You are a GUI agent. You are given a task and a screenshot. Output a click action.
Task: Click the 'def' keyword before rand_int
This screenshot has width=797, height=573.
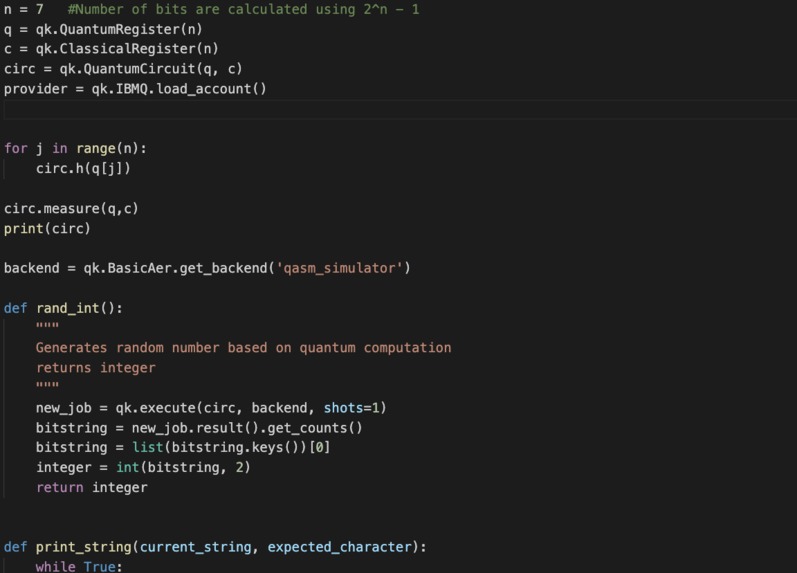click(x=15, y=308)
